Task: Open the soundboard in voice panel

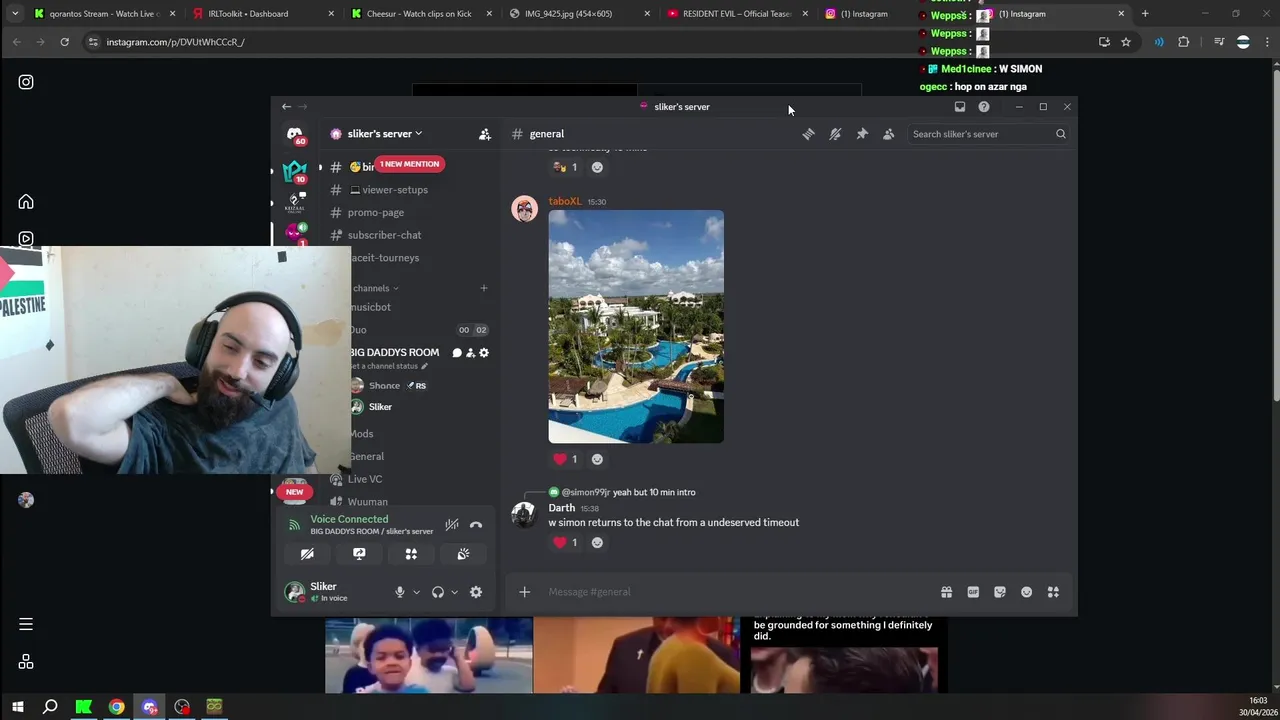Action: pos(463,554)
